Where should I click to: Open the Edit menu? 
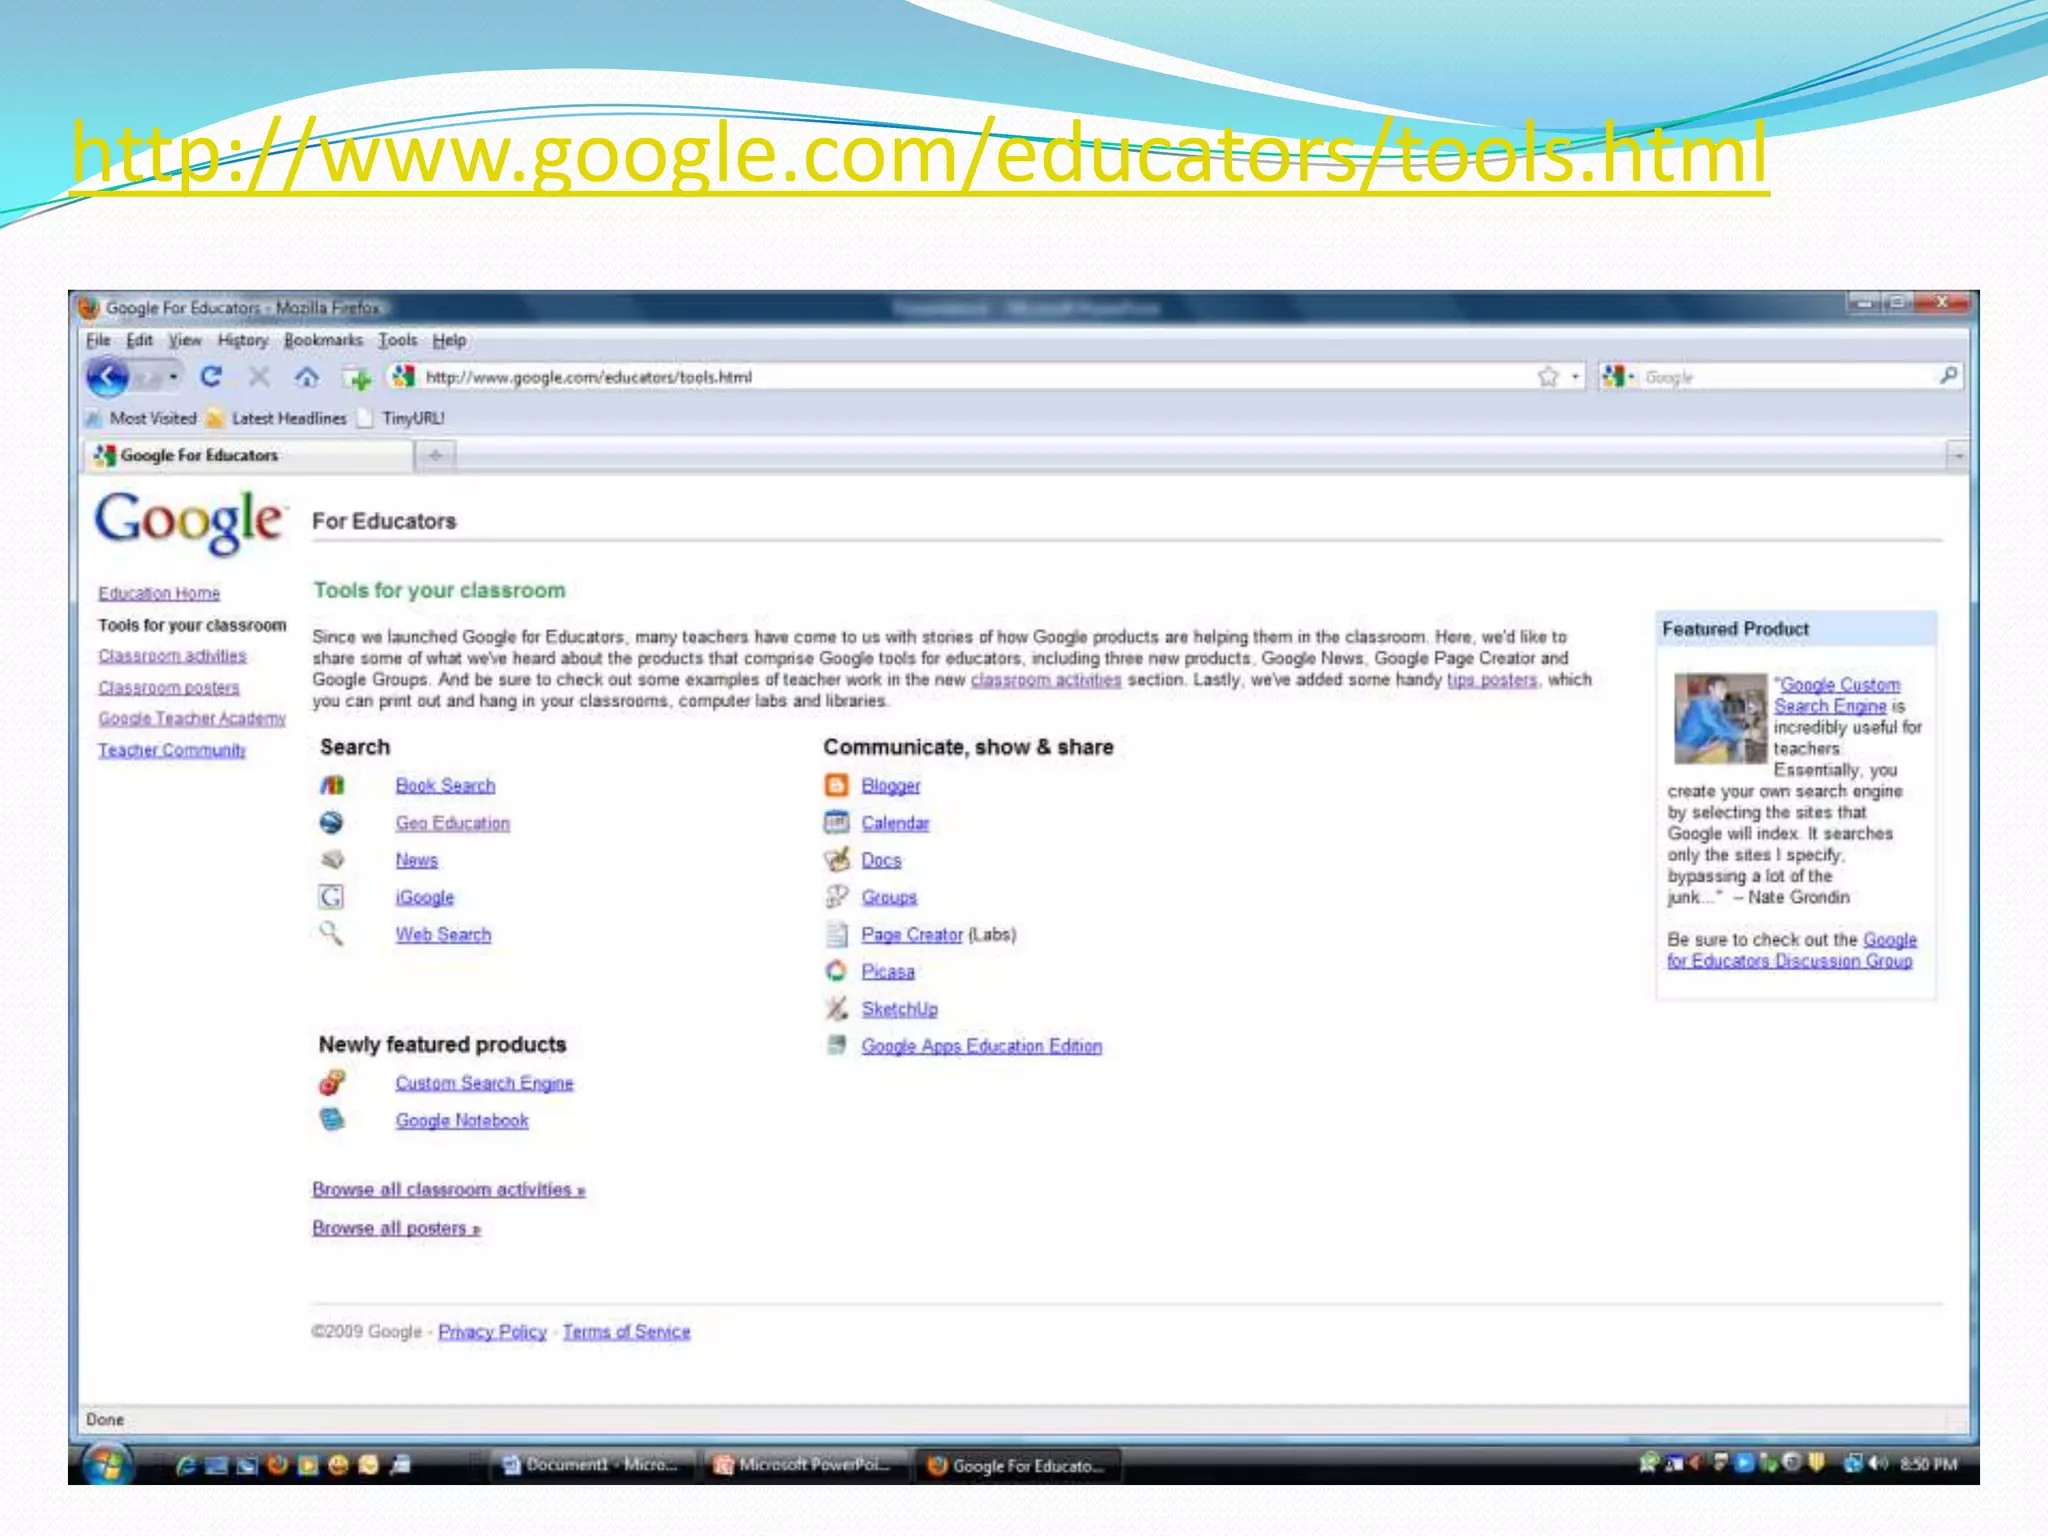tap(139, 340)
